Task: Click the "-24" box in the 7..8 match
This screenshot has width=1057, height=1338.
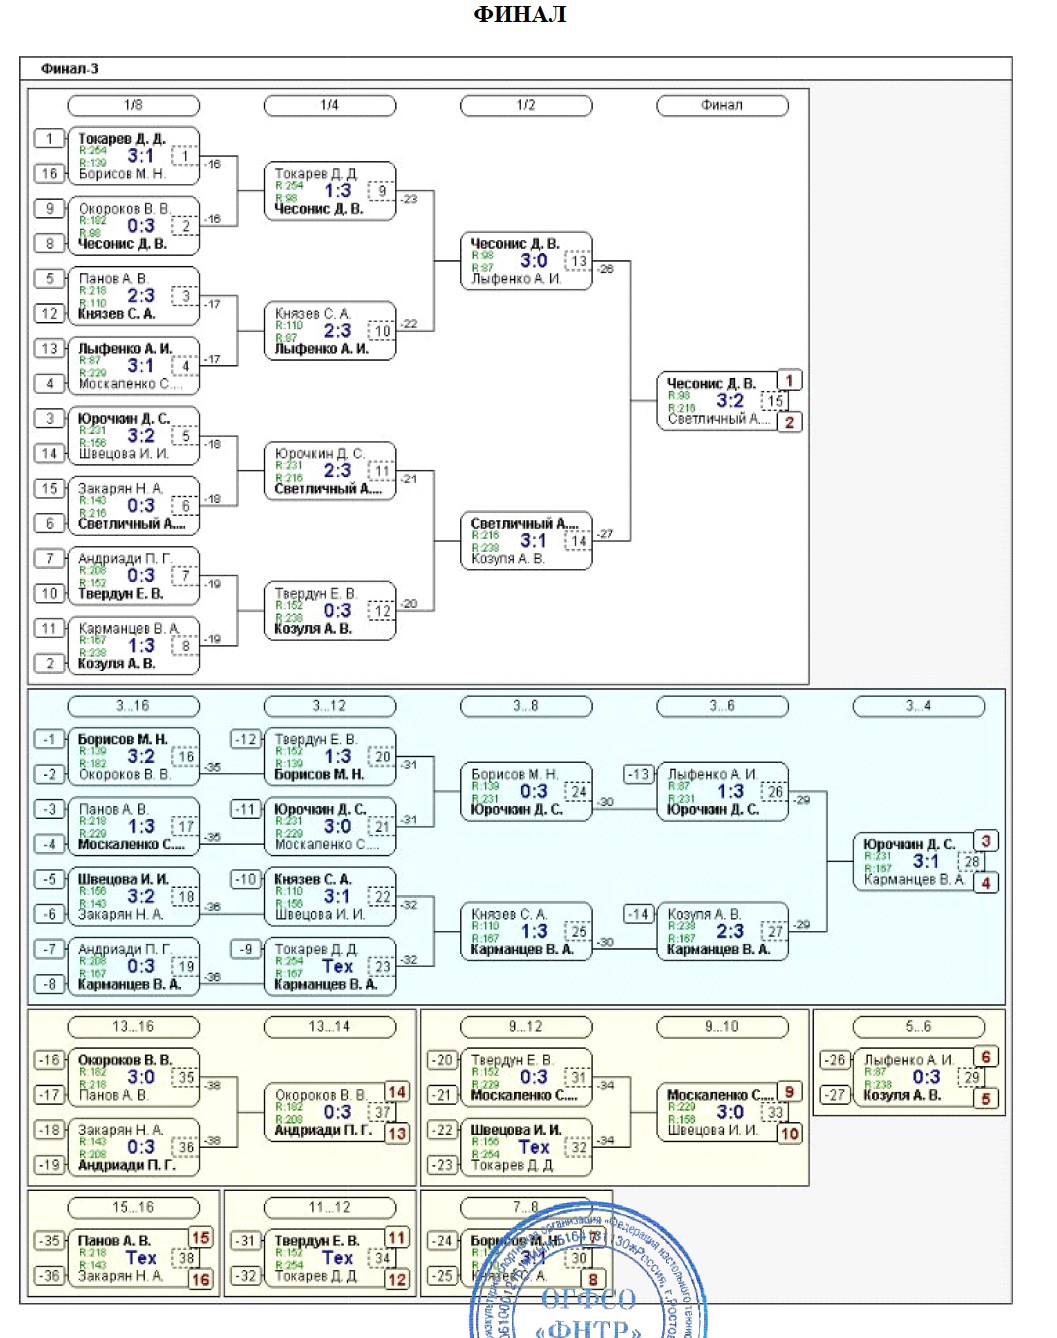Action: tap(442, 1241)
